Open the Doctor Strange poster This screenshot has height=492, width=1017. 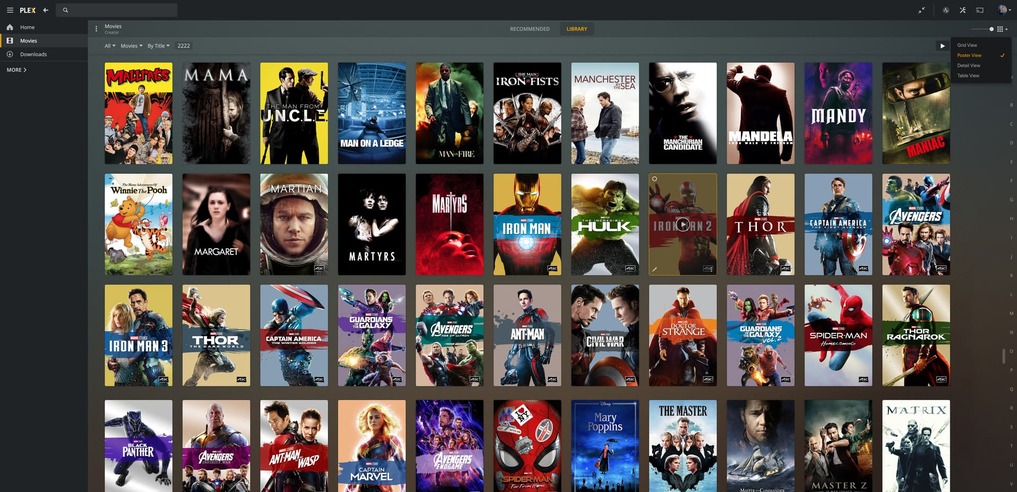pyautogui.click(x=682, y=335)
